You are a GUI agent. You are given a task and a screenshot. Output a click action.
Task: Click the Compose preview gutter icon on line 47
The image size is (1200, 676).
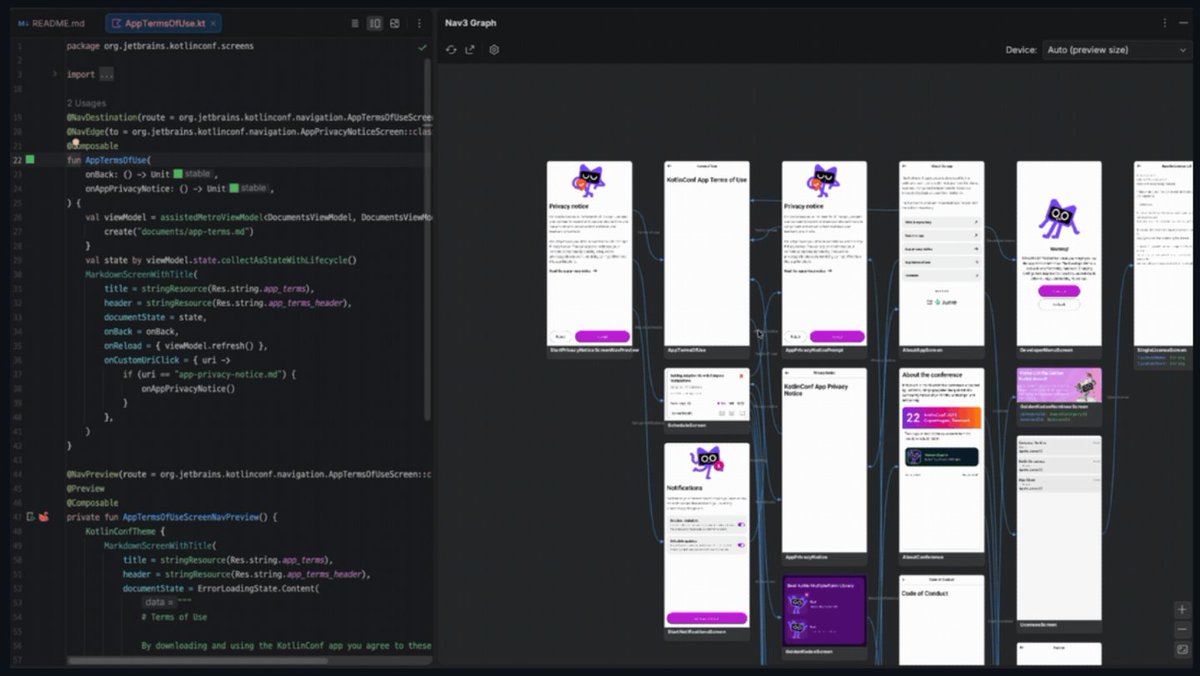pos(44,517)
